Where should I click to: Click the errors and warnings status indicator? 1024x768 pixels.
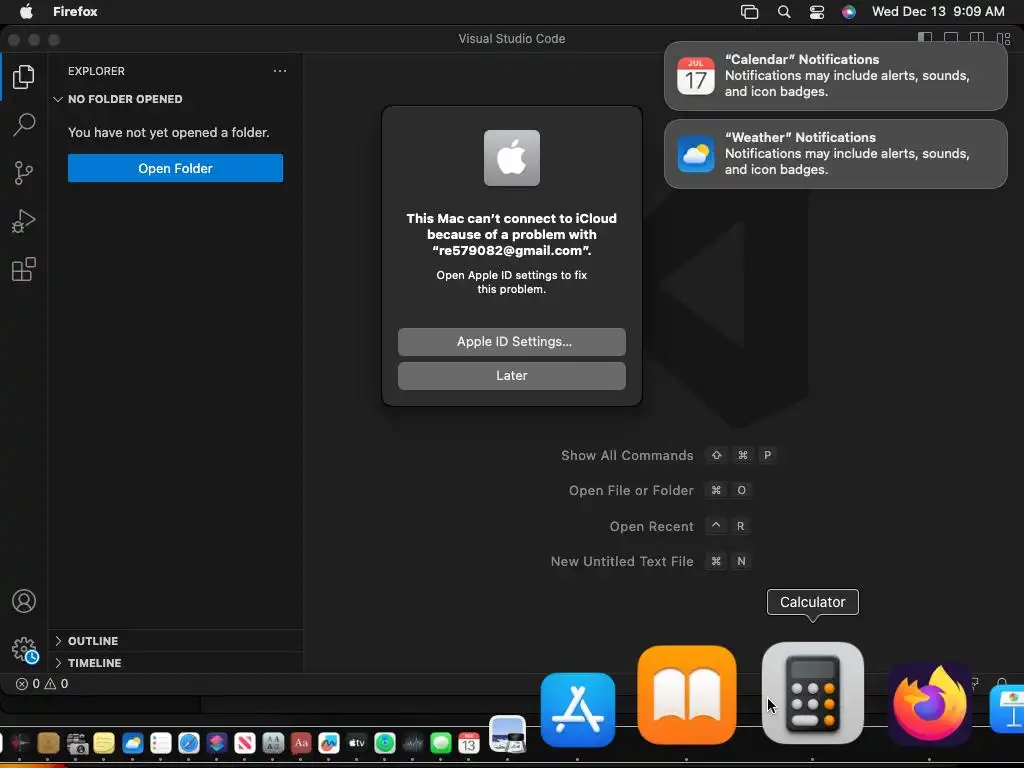pos(42,684)
